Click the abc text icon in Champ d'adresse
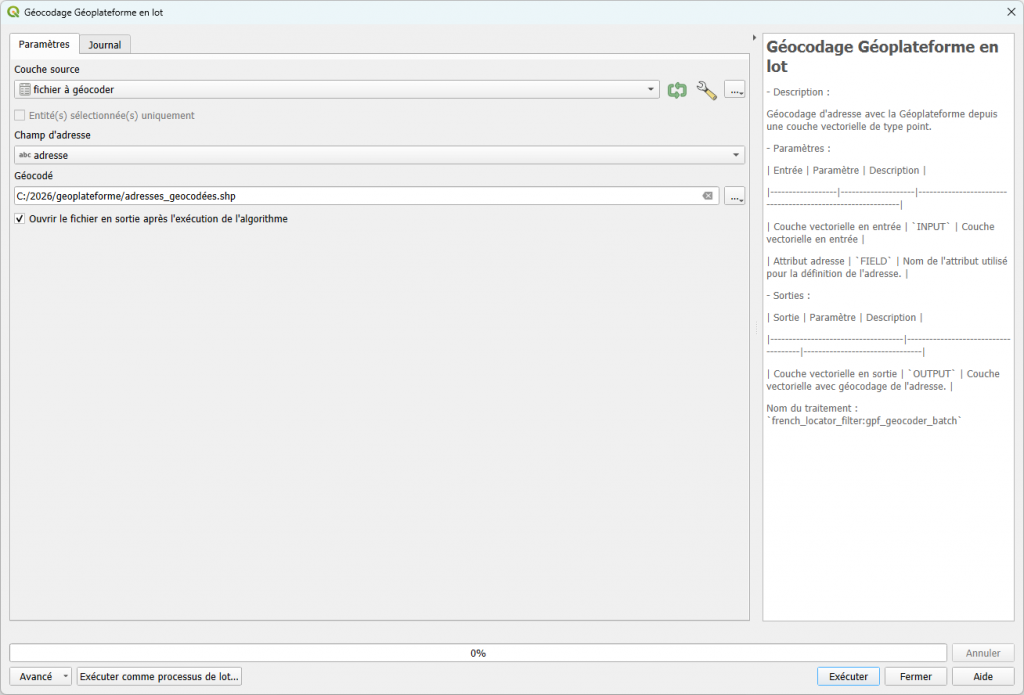 (25, 155)
